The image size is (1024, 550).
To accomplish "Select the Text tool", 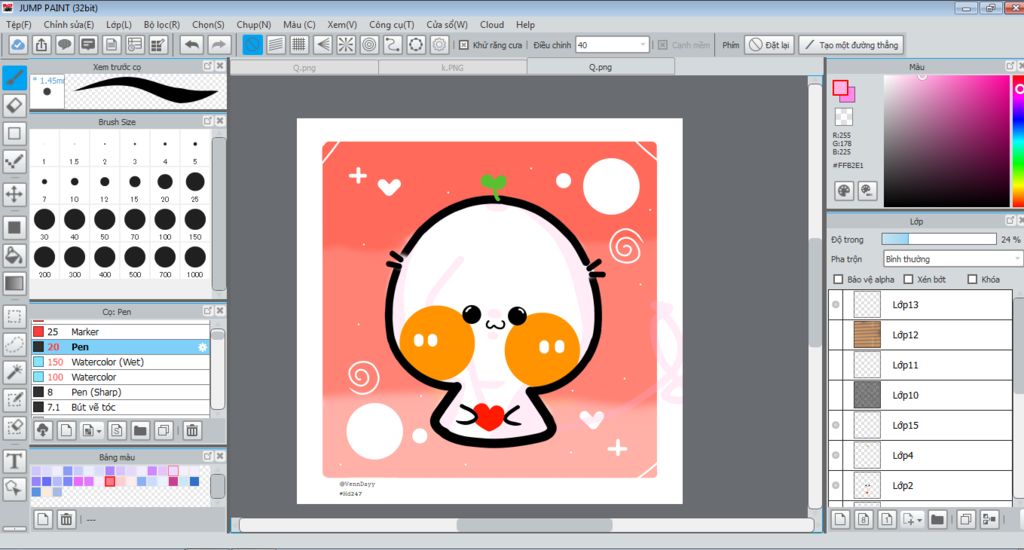I will click(x=14, y=461).
